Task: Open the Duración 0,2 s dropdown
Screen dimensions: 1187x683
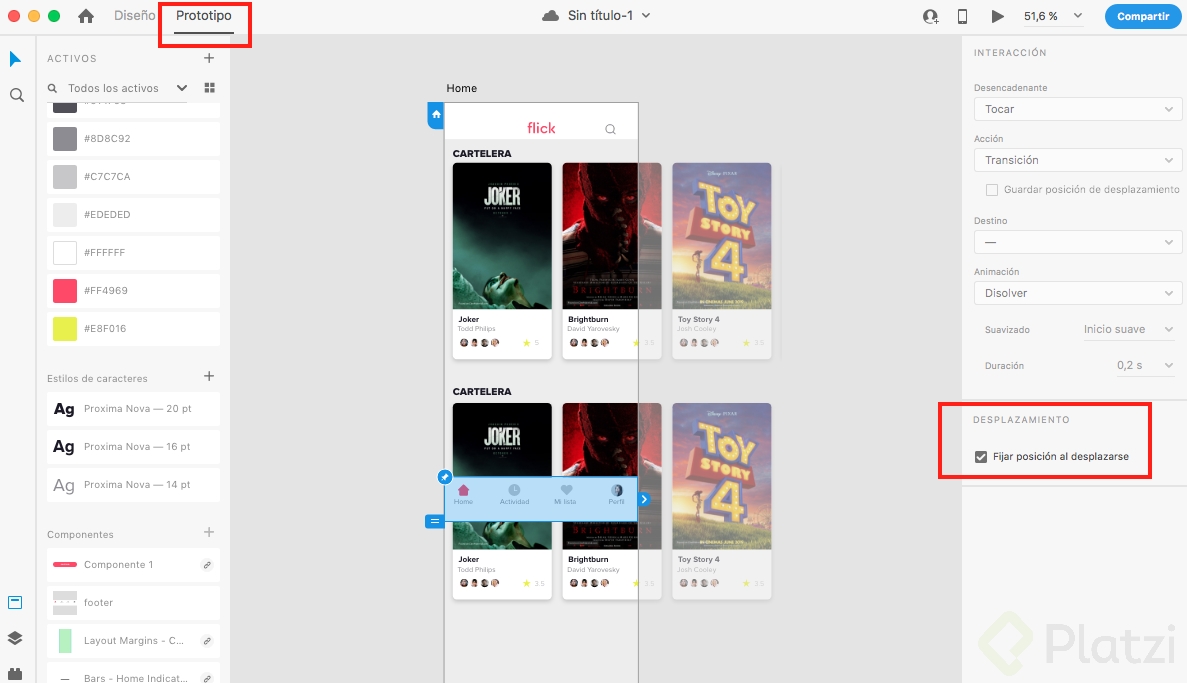Action: [x=1145, y=365]
